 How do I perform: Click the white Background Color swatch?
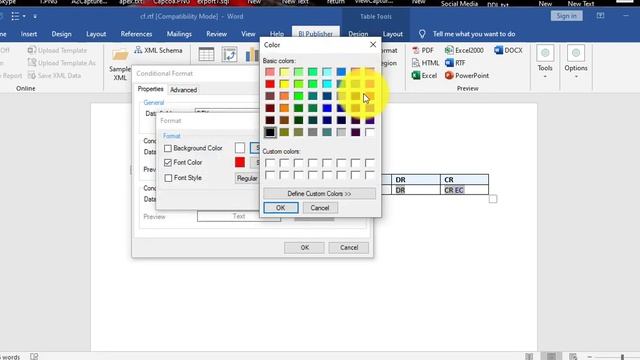240,148
